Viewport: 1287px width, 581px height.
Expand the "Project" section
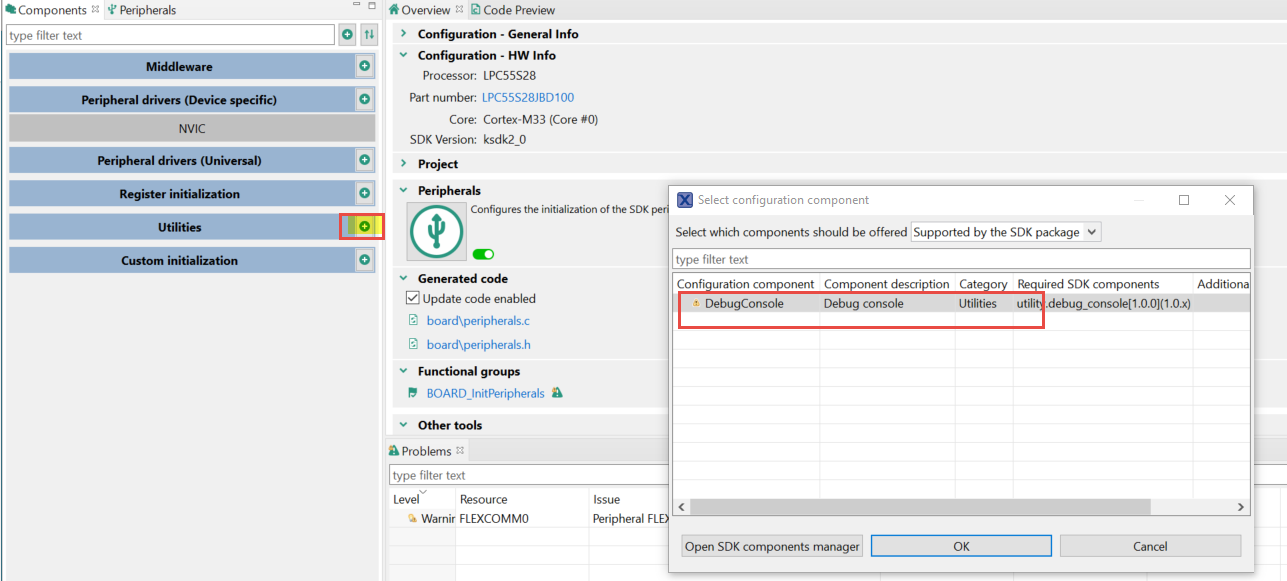tap(403, 163)
